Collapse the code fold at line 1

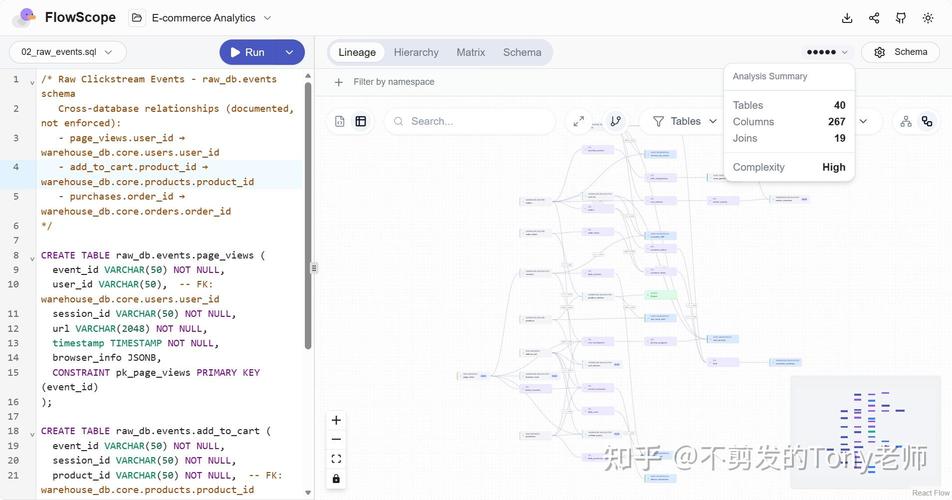pyautogui.click(x=32, y=82)
